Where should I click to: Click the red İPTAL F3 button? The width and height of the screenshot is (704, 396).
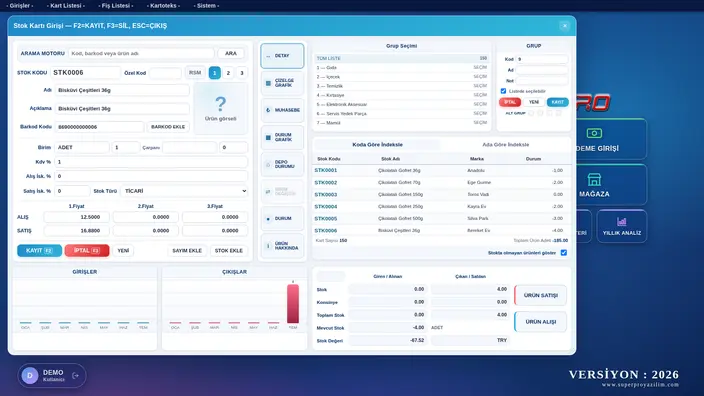87,251
